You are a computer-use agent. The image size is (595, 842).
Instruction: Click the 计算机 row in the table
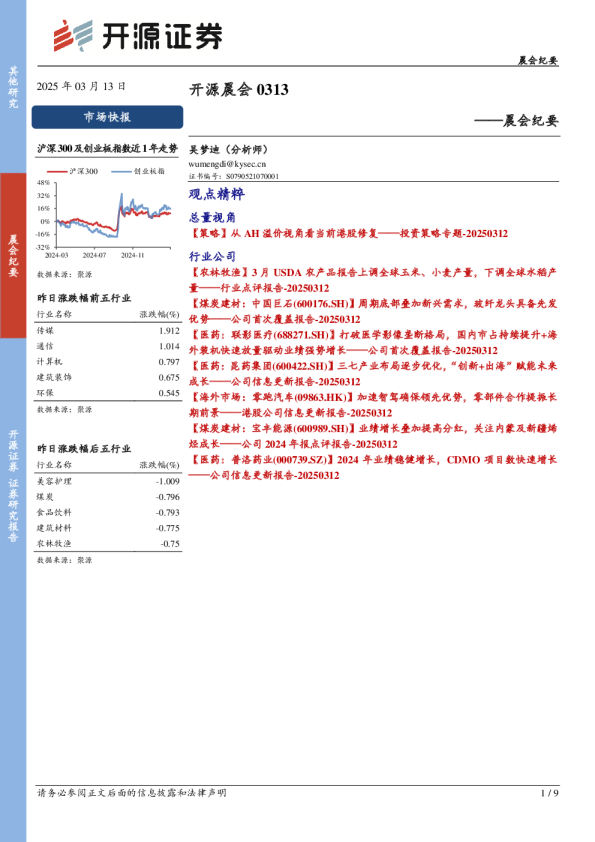click(108, 362)
